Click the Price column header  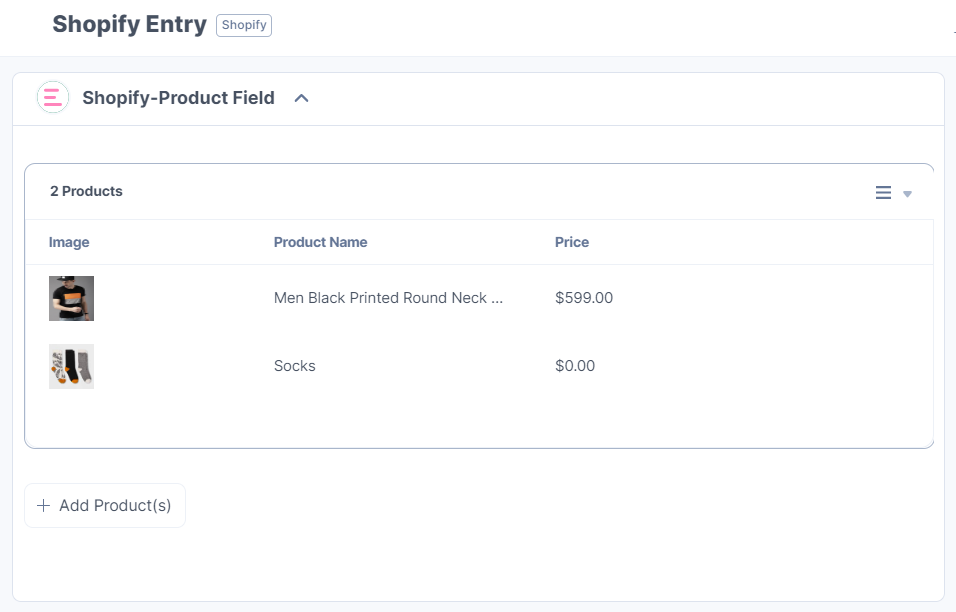click(x=572, y=242)
